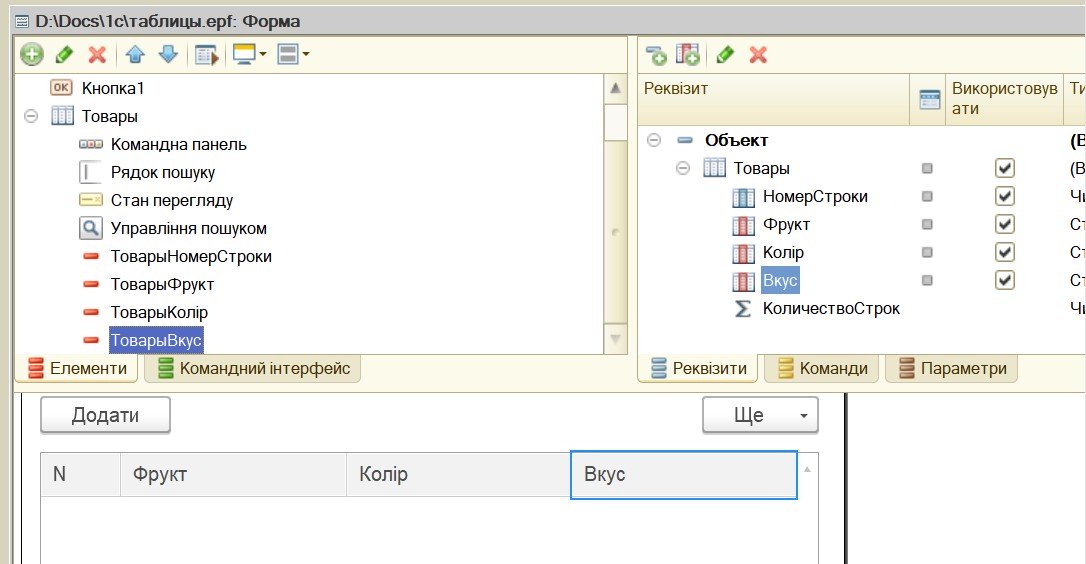Click the add attribute icon in requisites toolbar
The height and width of the screenshot is (564, 1086).
click(655, 55)
